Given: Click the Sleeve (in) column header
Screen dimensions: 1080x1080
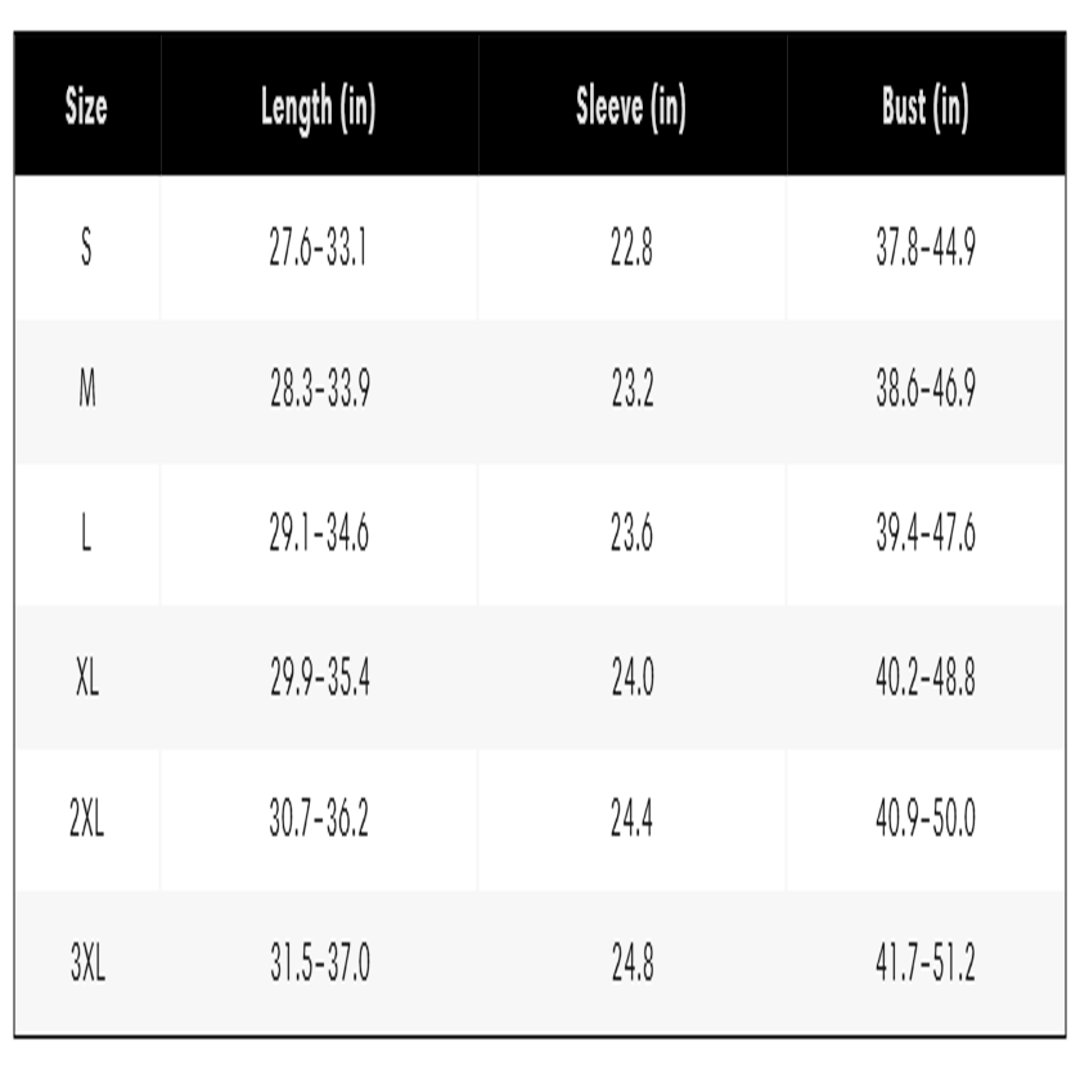Looking at the screenshot, I should tap(631, 108).
